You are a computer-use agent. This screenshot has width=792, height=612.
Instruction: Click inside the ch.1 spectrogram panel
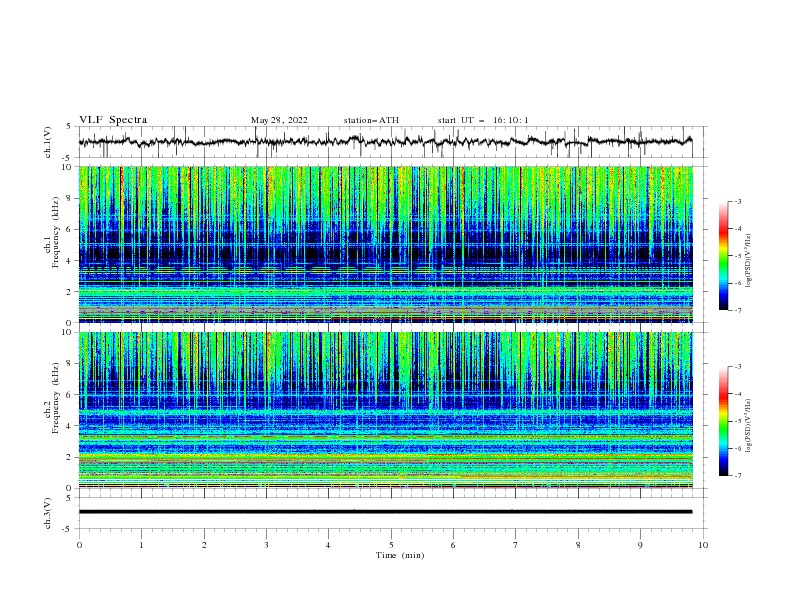pyautogui.click(x=385, y=244)
